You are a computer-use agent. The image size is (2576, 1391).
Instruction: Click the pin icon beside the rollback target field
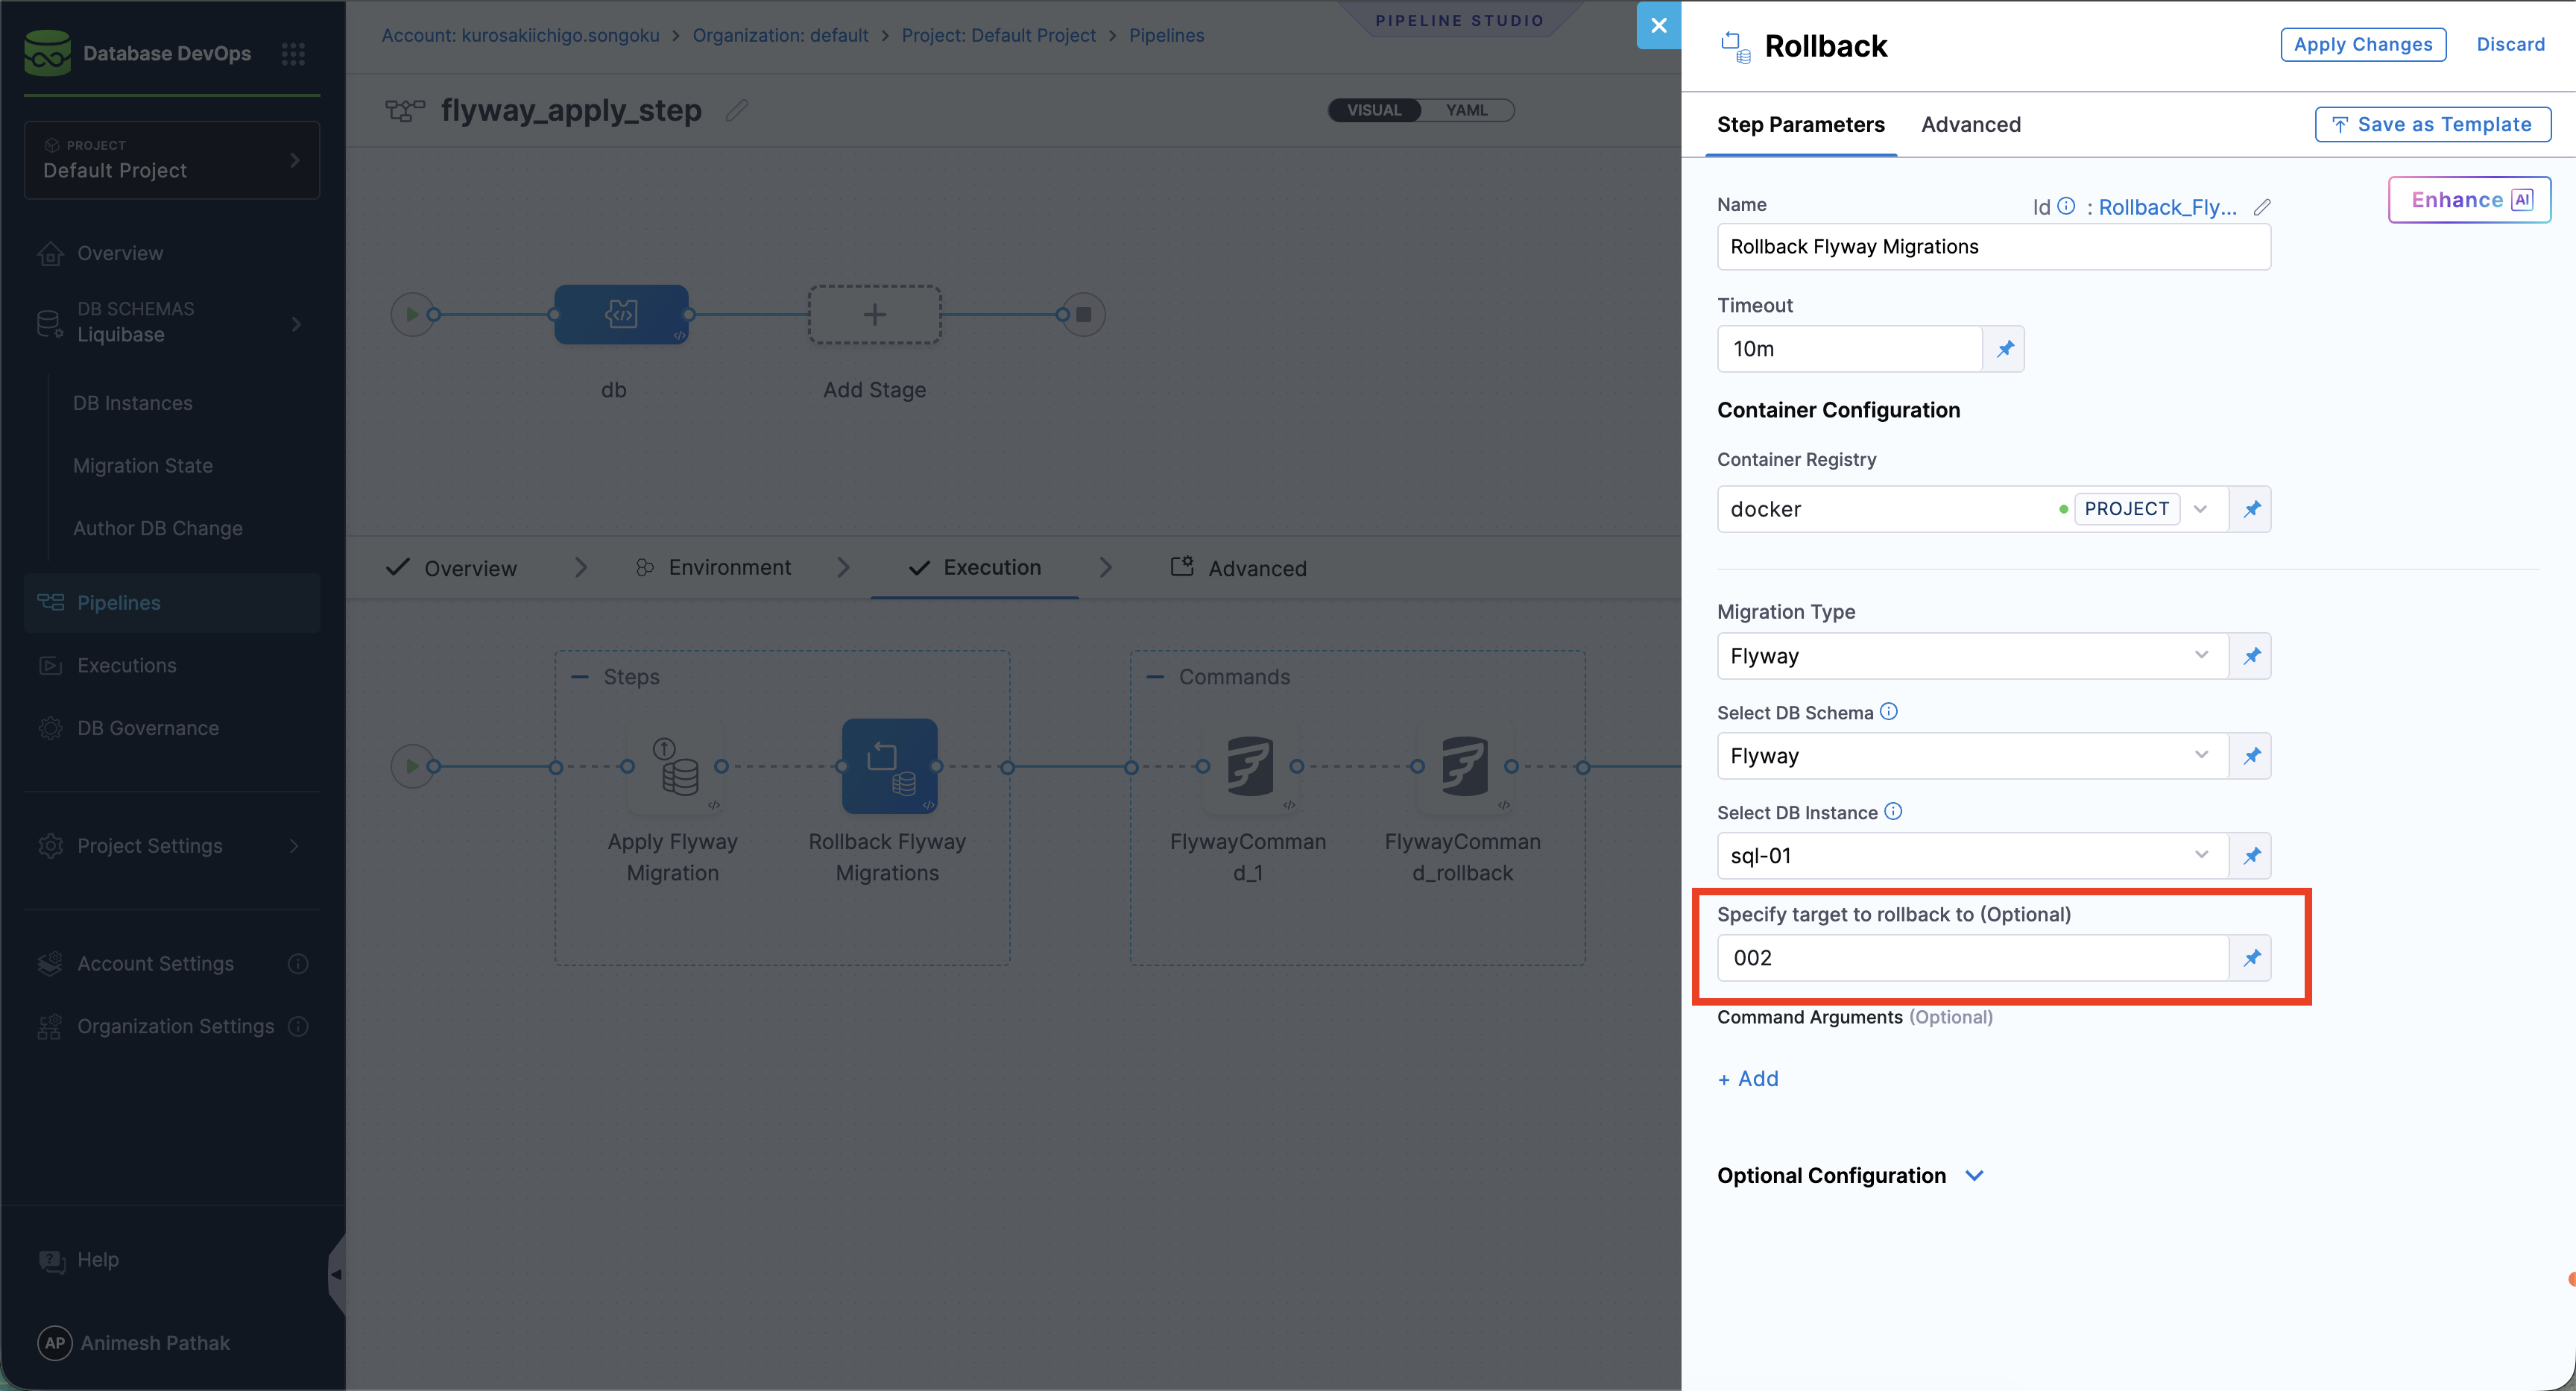tap(2251, 958)
